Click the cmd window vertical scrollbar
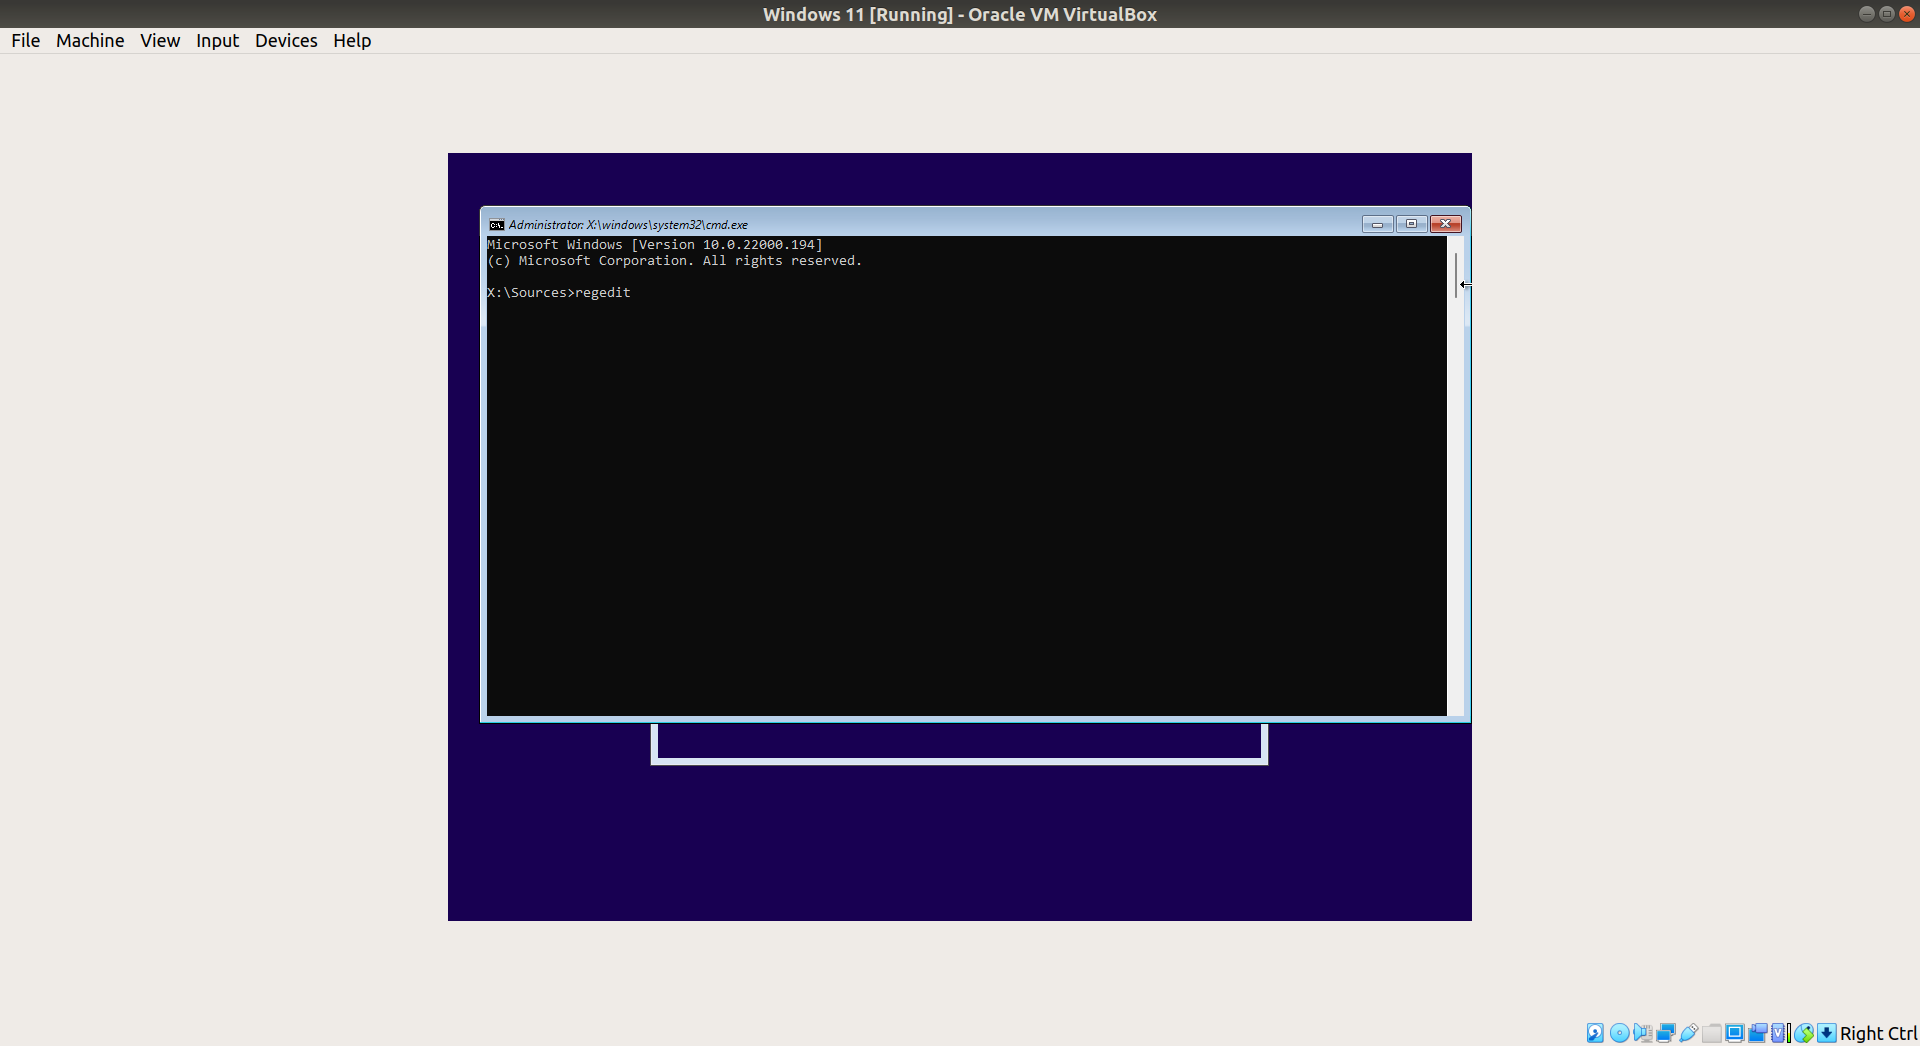This screenshot has width=1920, height=1046. tap(1456, 476)
